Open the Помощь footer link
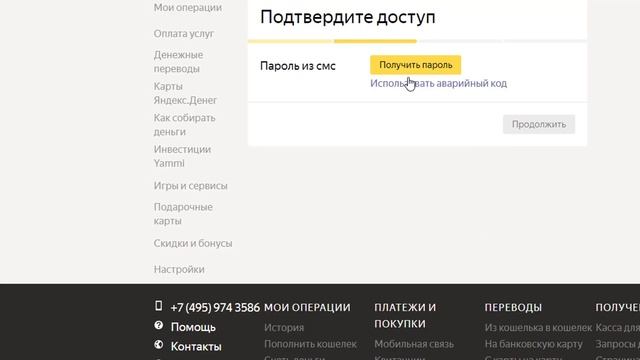The height and width of the screenshot is (360, 640). [x=193, y=327]
